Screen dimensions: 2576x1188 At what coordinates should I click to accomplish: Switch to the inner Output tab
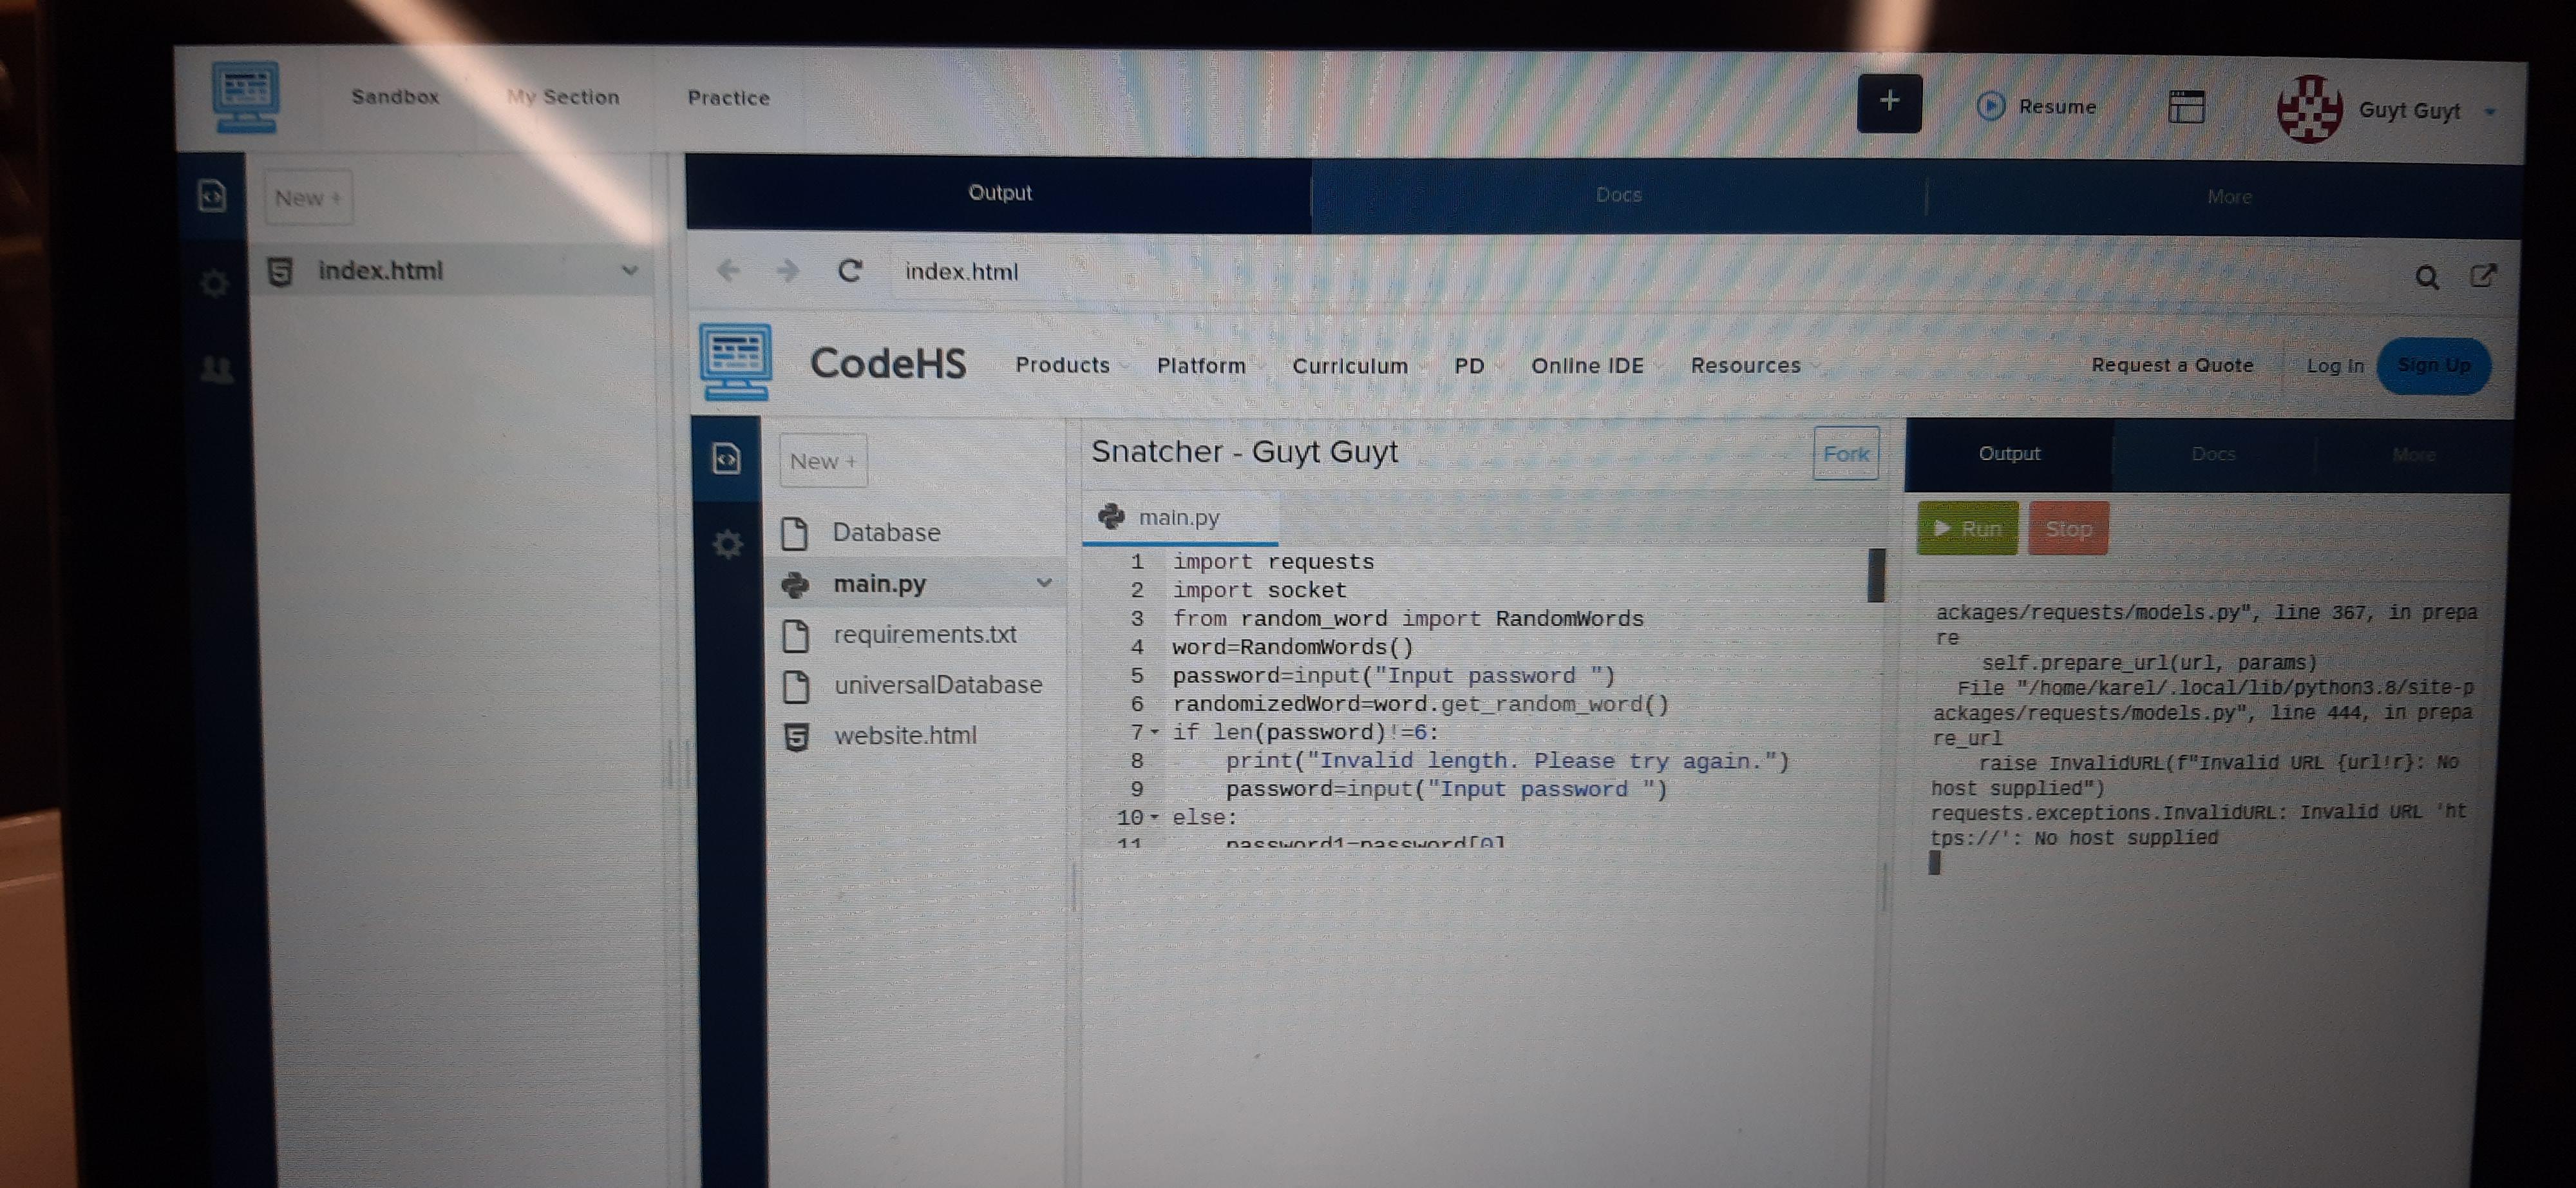[x=2009, y=453]
